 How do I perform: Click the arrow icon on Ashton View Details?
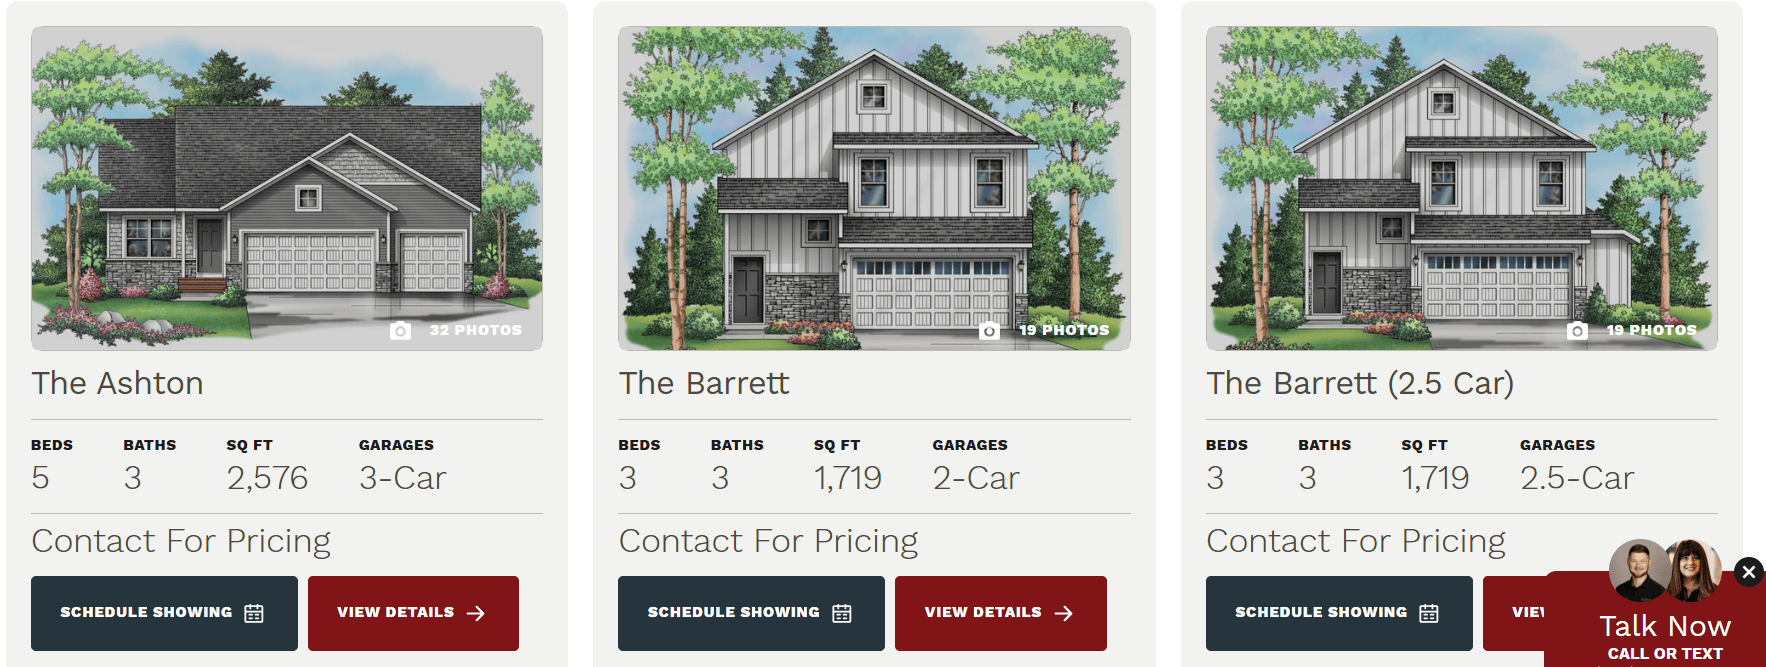click(x=476, y=613)
